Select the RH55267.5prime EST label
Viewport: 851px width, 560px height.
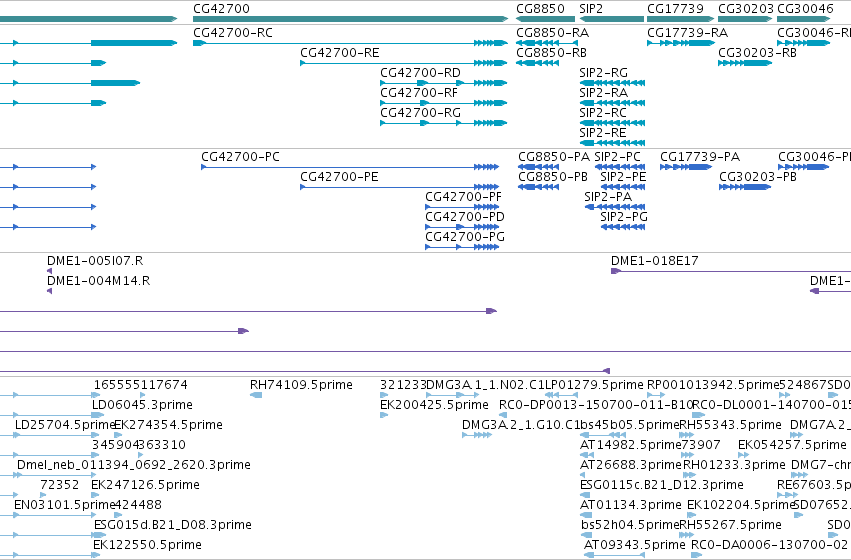pos(731,525)
